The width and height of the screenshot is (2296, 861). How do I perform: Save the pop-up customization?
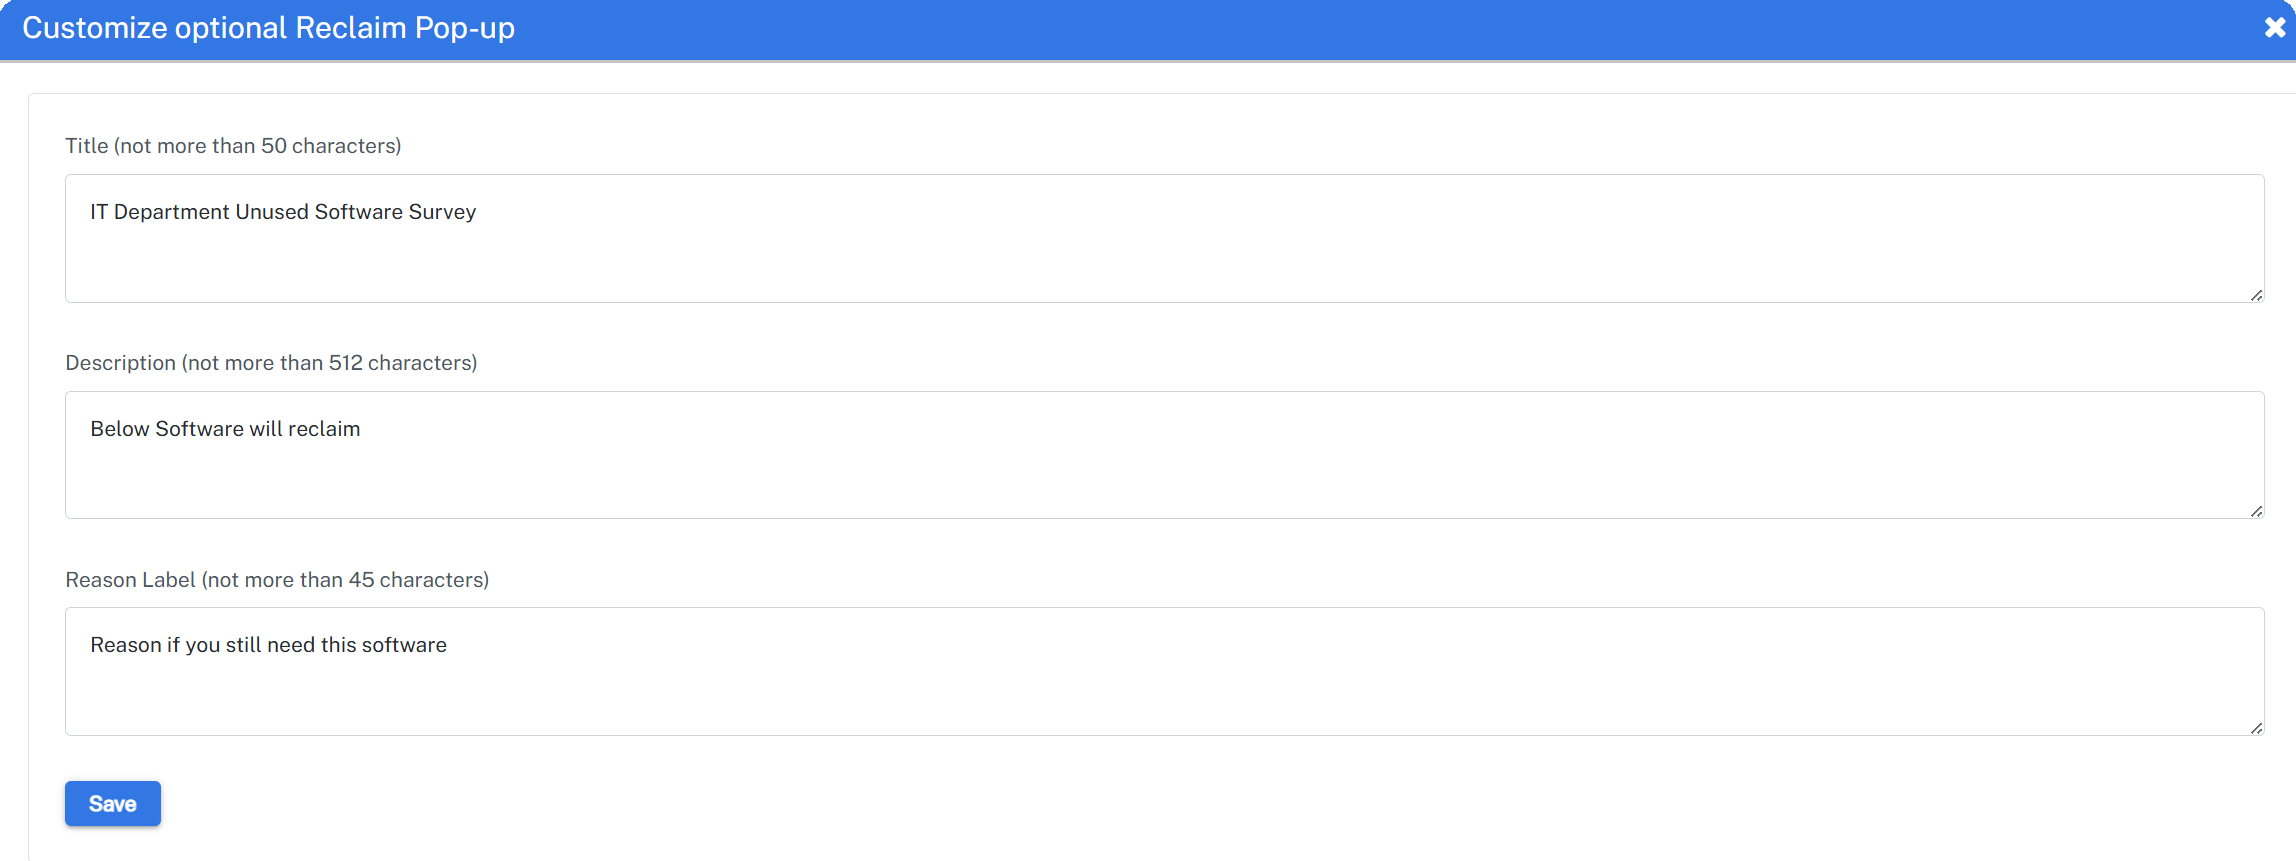[x=113, y=803]
